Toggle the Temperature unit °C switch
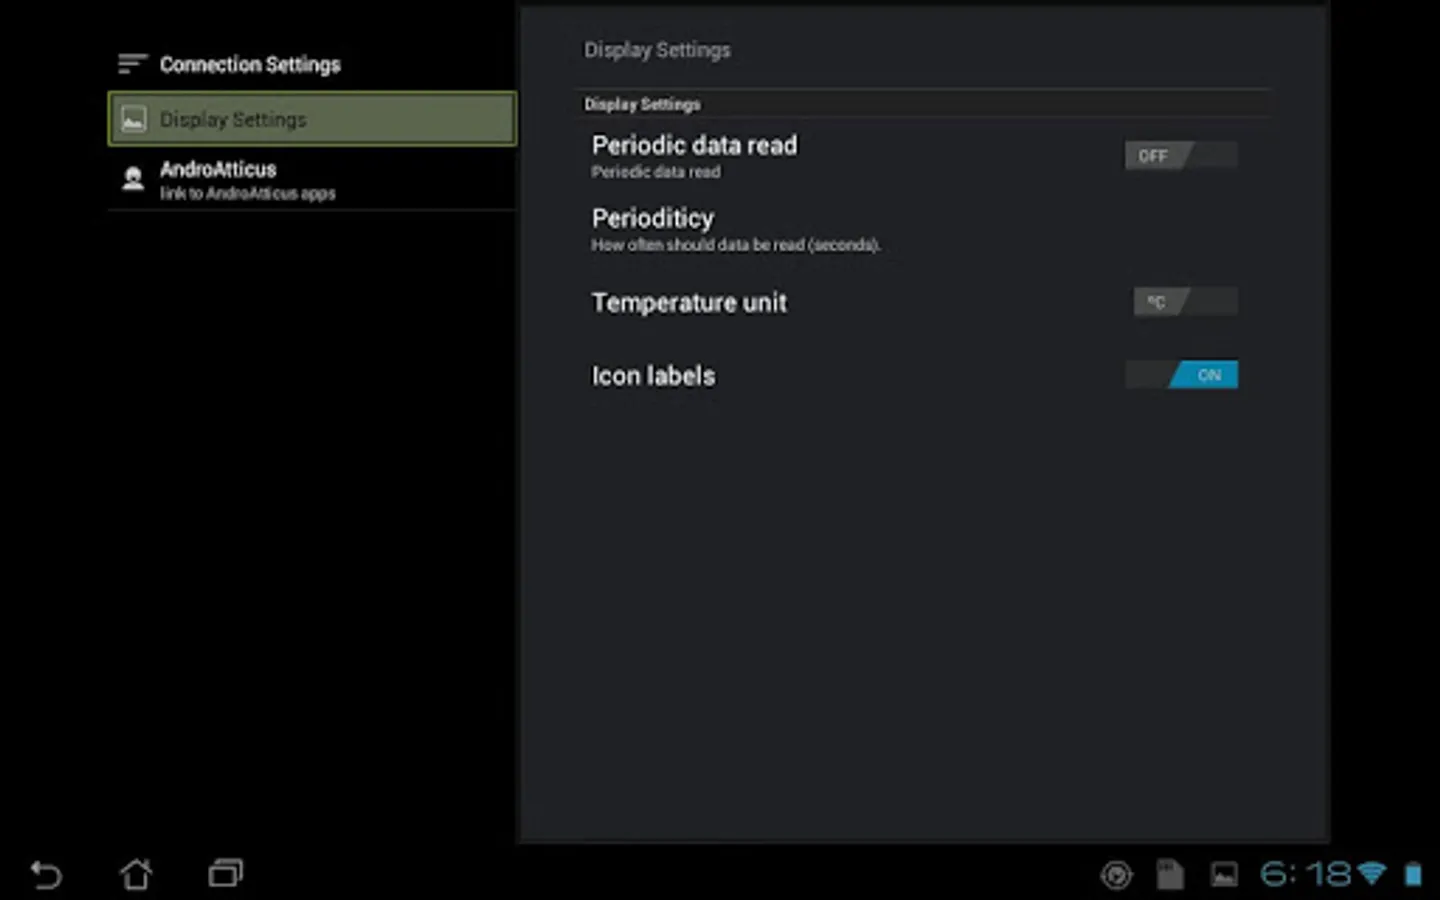Image resolution: width=1440 pixels, height=900 pixels. click(x=1185, y=302)
